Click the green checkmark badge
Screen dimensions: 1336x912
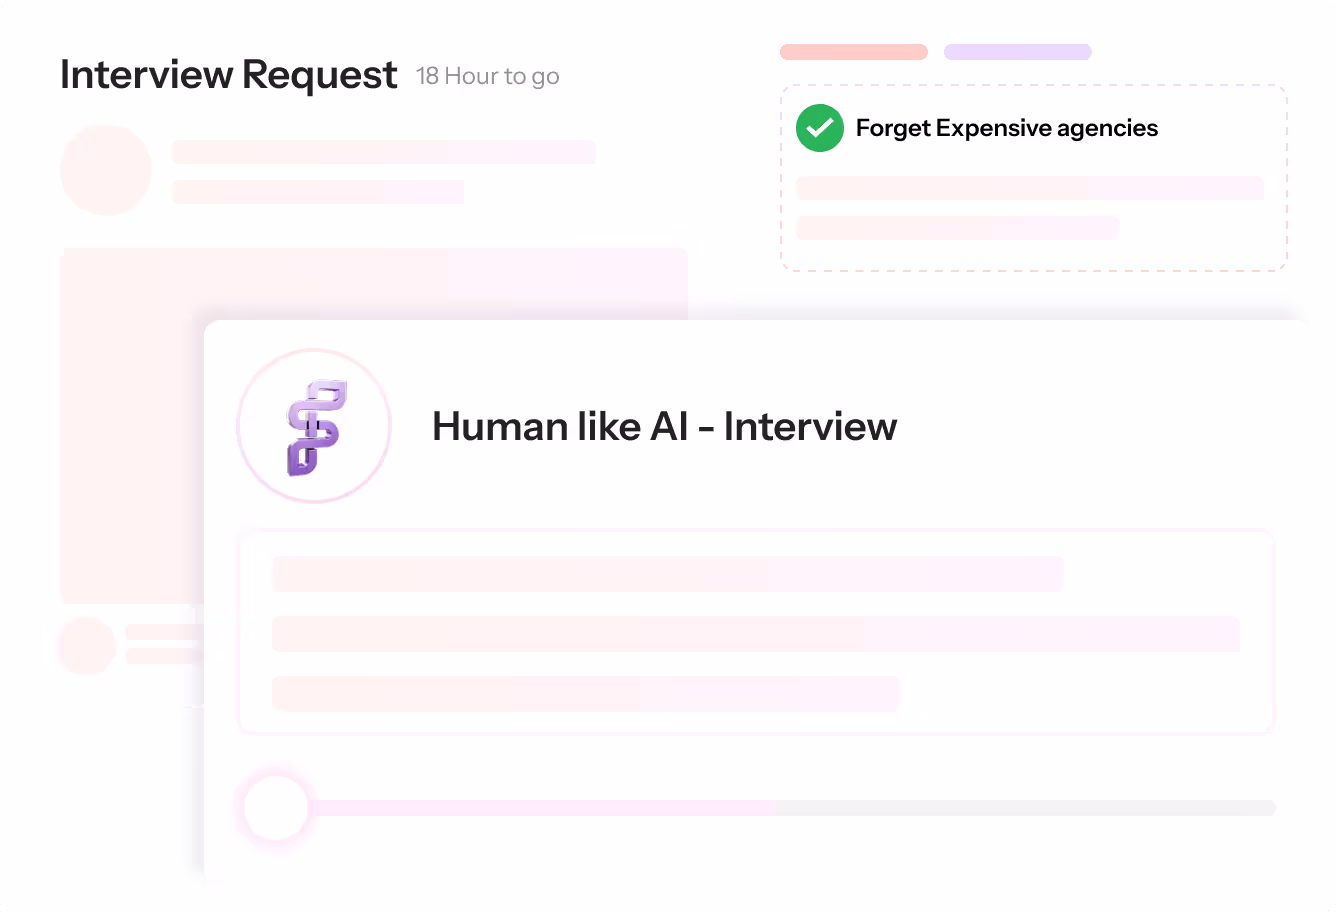click(820, 128)
